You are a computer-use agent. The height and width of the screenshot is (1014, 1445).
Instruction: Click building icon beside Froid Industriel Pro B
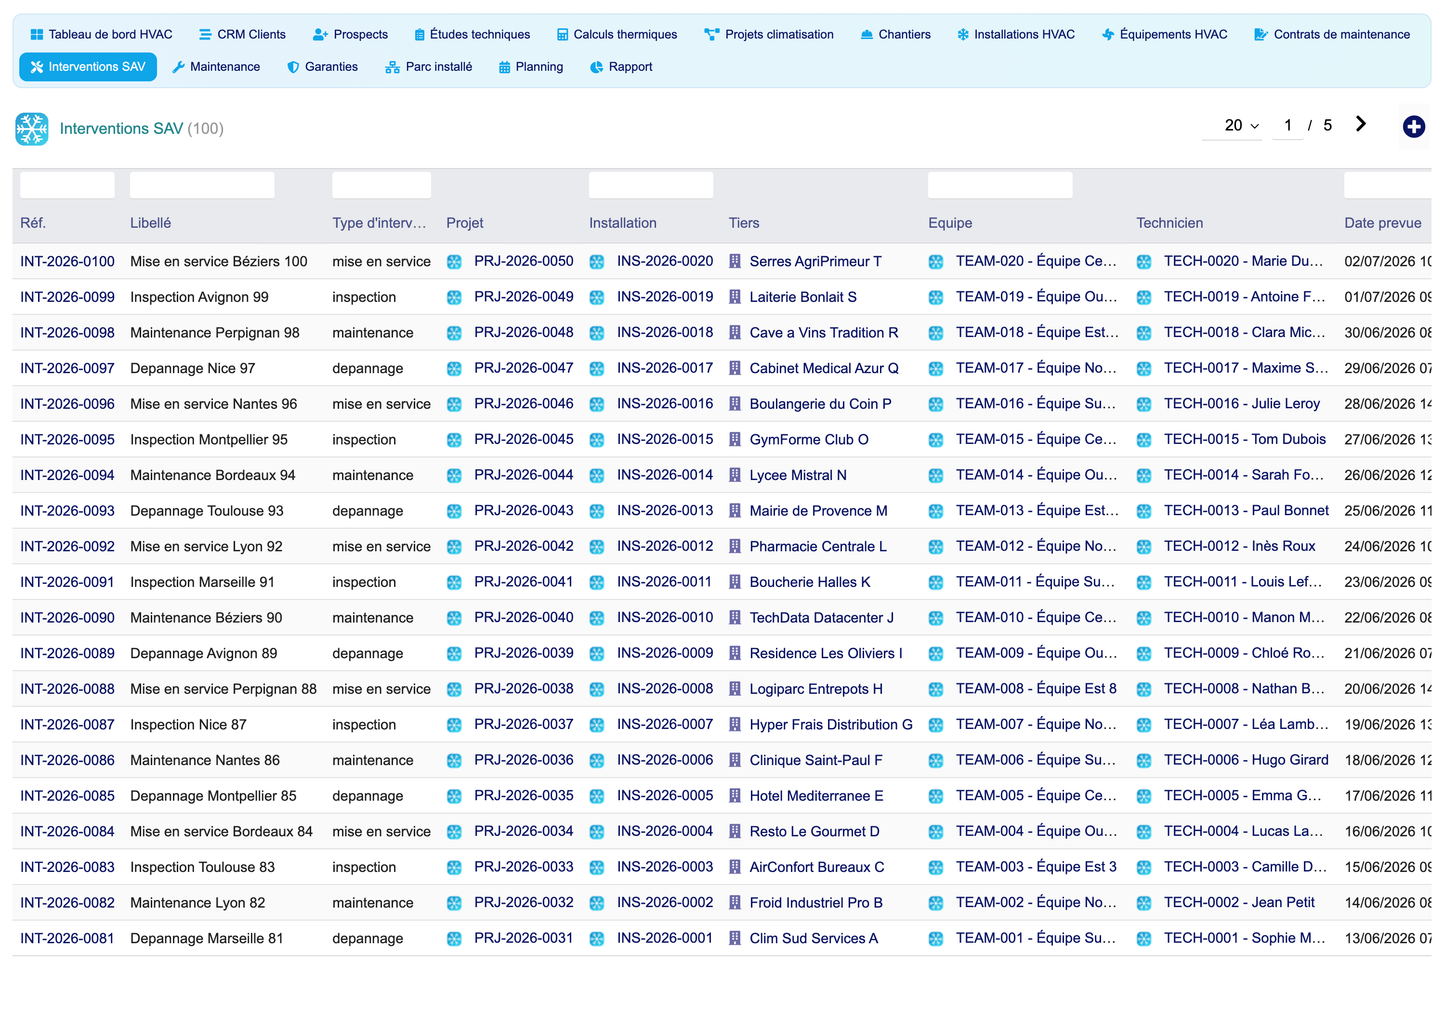[x=735, y=903]
